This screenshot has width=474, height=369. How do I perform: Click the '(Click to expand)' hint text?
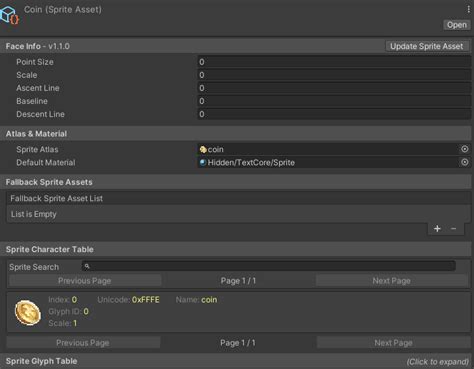(x=437, y=362)
